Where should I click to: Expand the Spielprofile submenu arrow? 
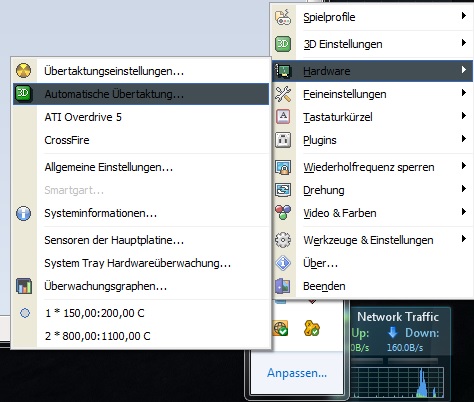click(463, 16)
